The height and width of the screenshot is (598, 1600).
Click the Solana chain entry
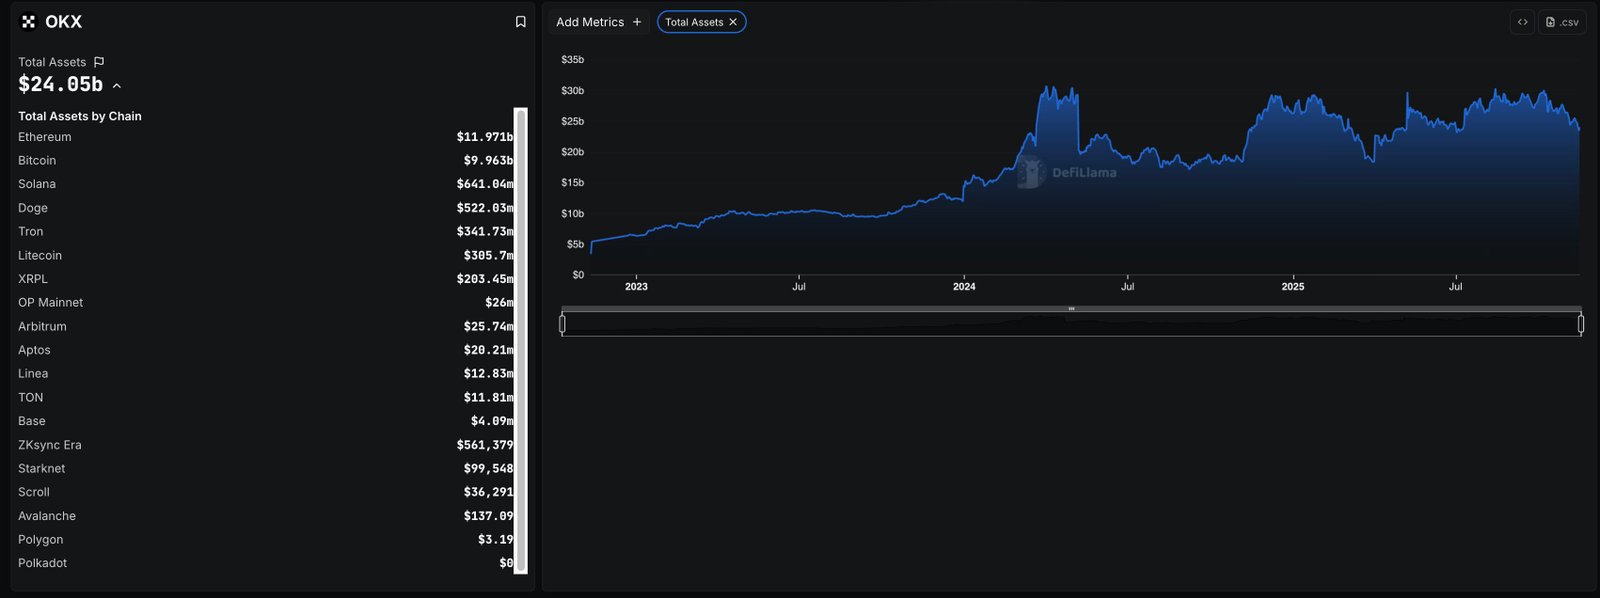(37, 184)
